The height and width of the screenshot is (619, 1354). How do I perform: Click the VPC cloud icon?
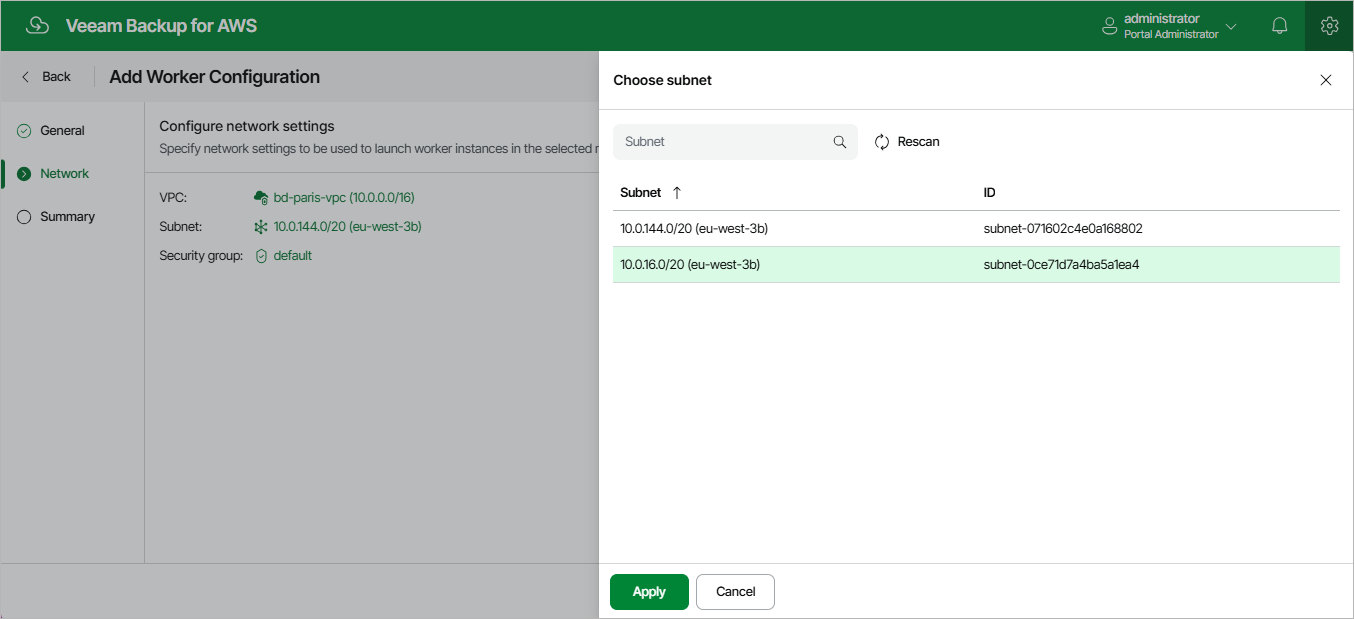pos(261,198)
